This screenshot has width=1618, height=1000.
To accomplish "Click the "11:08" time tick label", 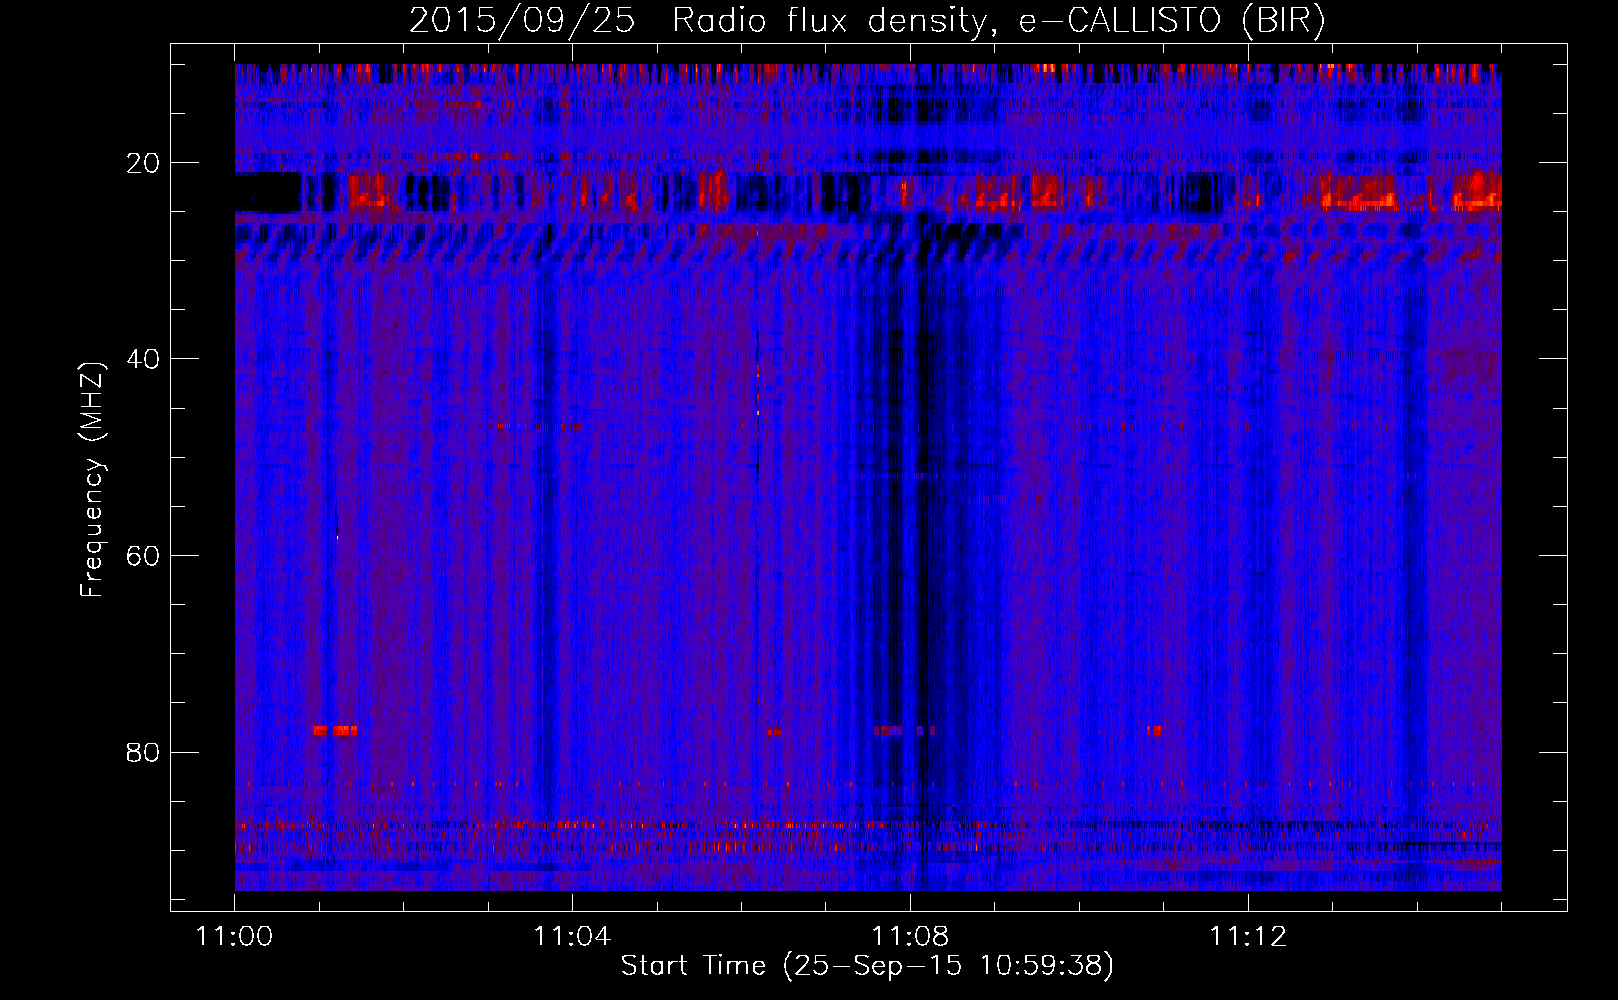I will 910,936.
